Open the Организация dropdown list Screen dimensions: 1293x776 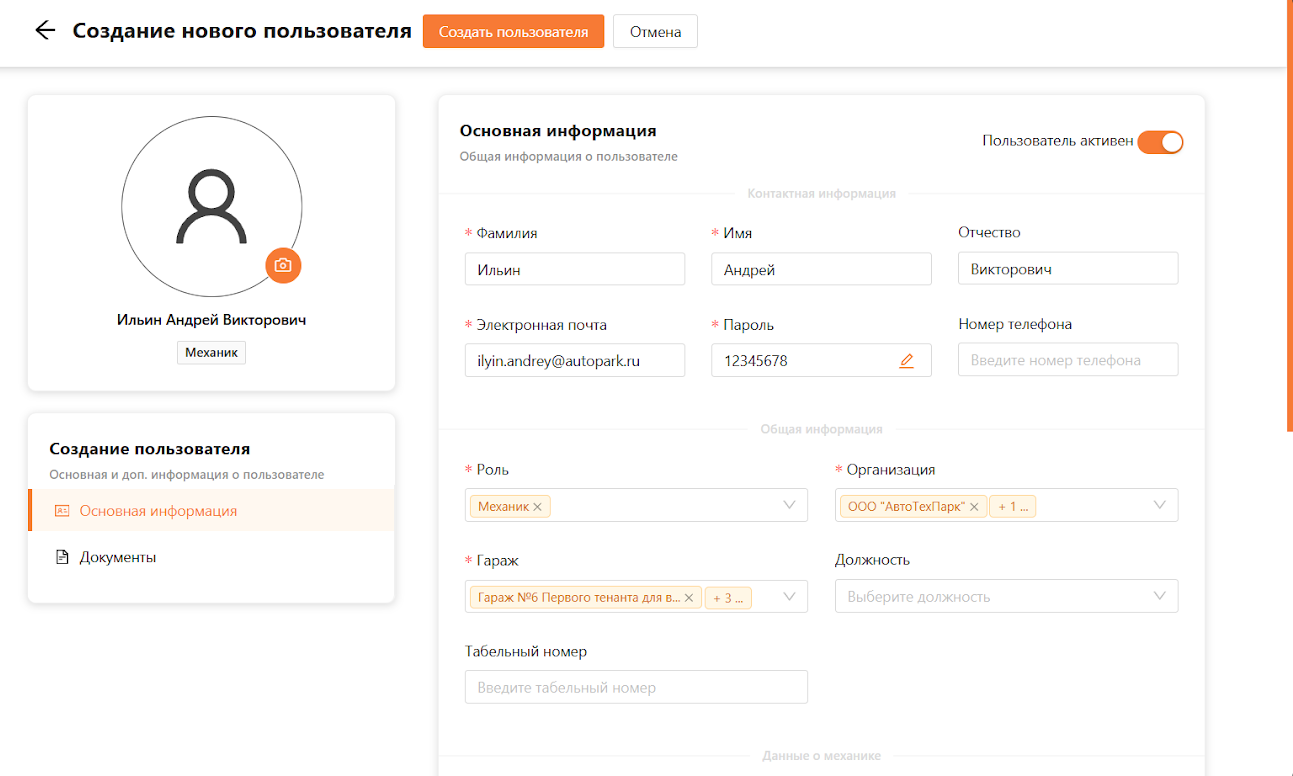point(1159,505)
